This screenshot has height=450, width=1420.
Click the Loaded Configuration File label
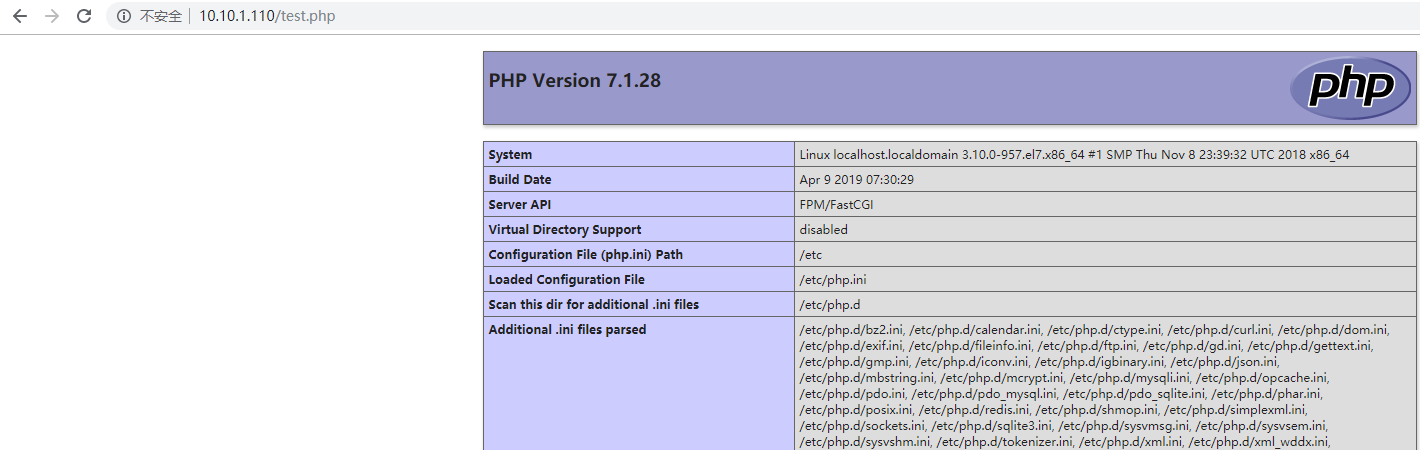(x=567, y=280)
